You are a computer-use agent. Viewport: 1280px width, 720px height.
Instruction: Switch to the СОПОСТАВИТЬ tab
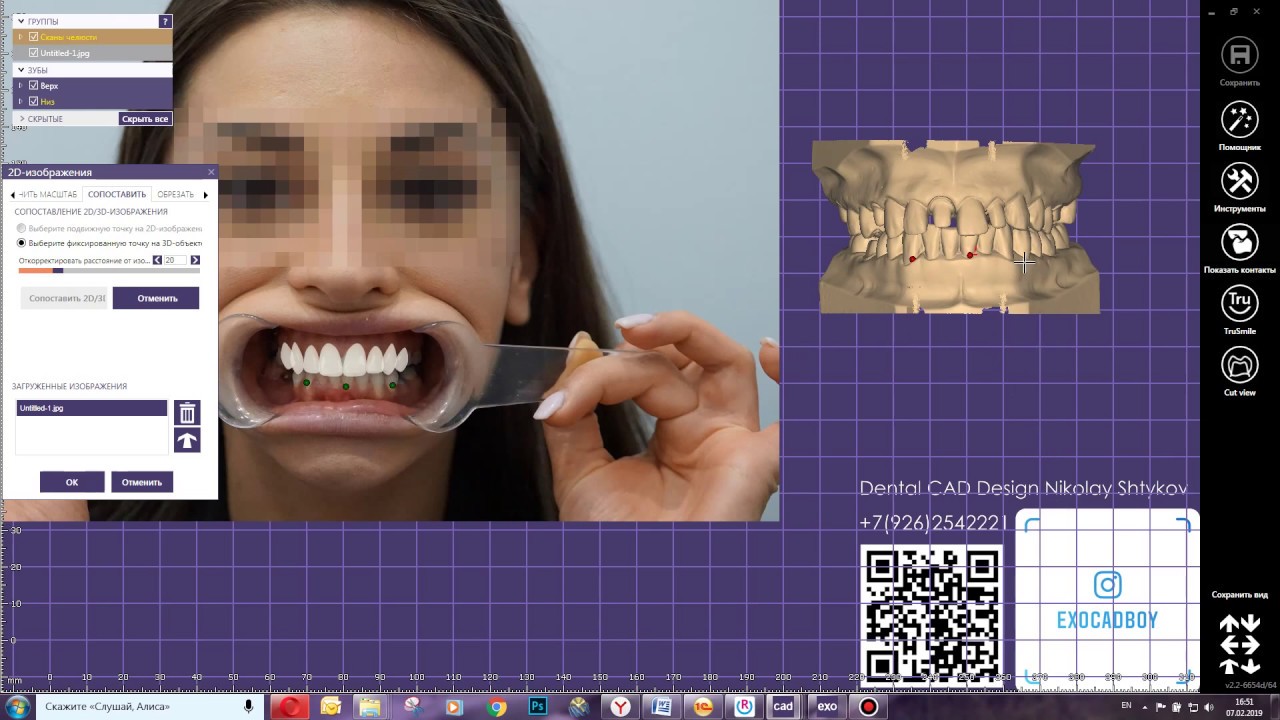tap(117, 194)
